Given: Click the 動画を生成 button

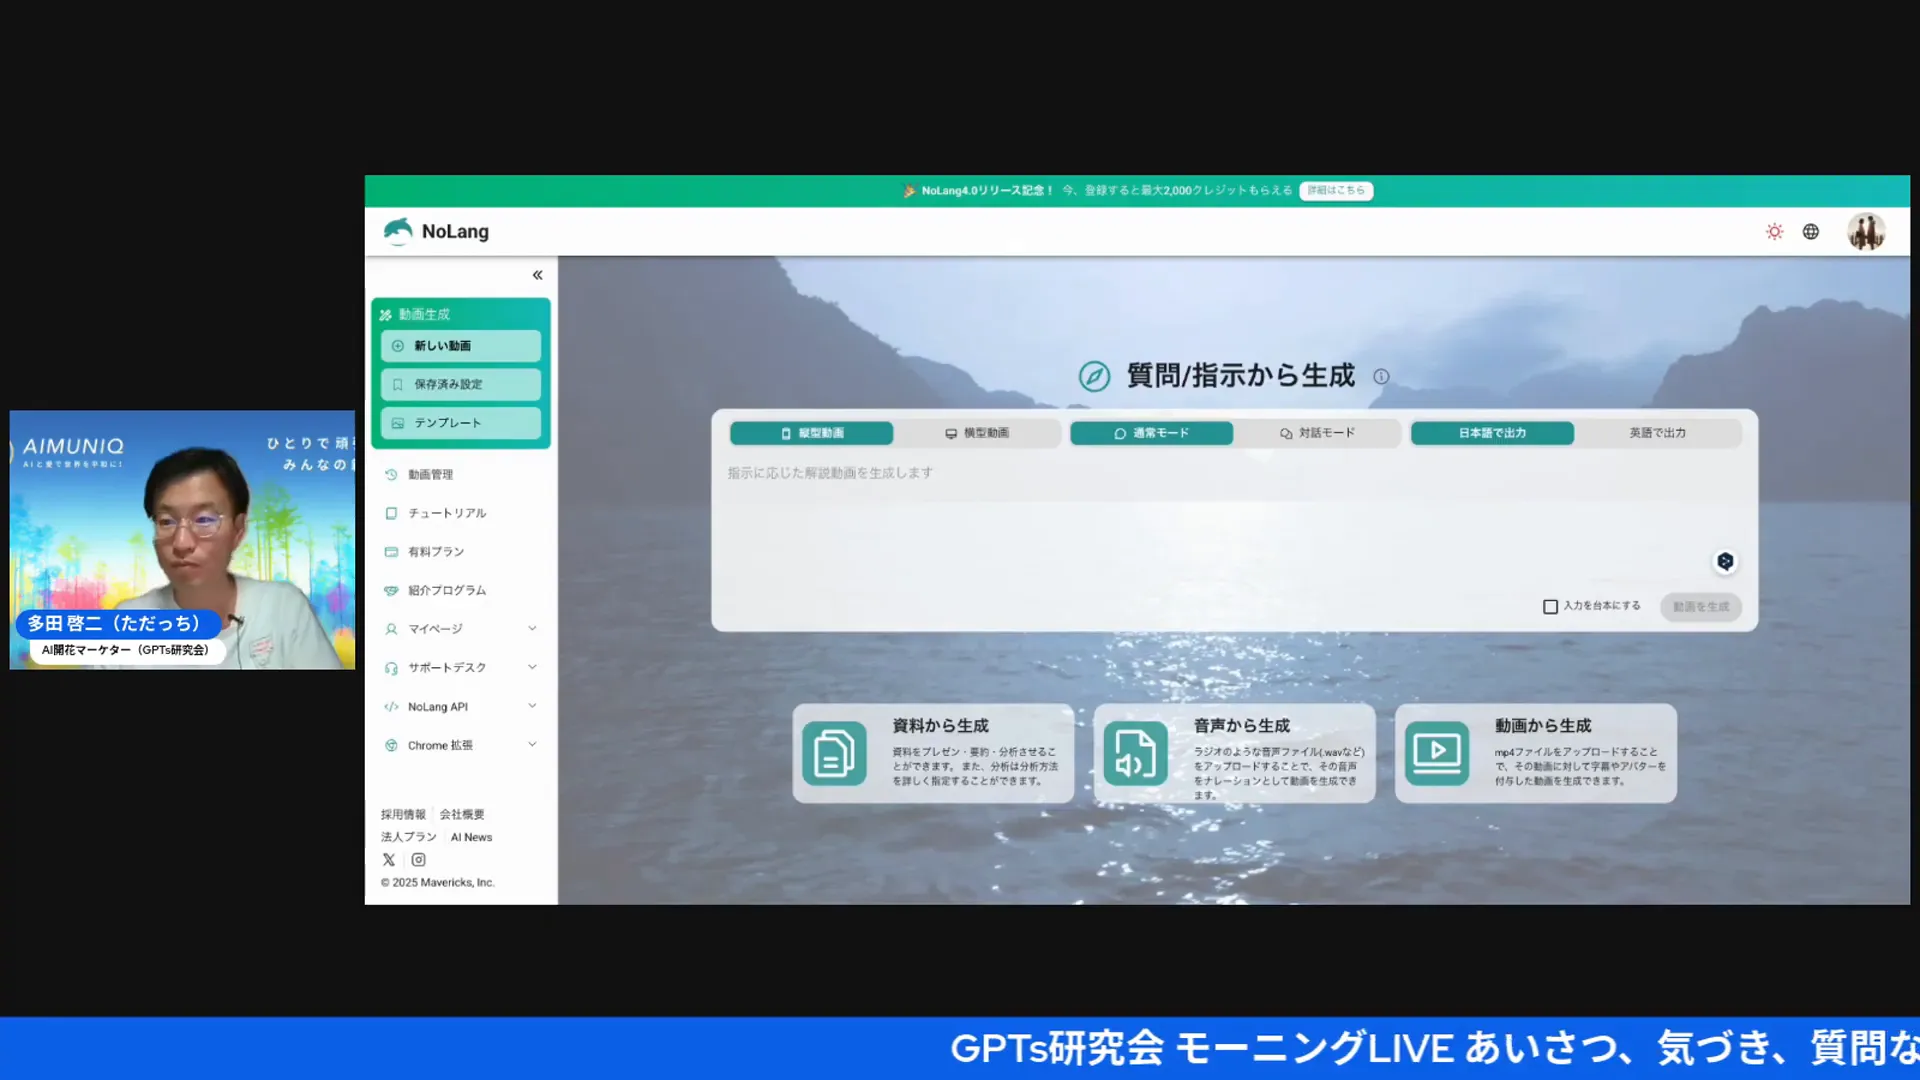Looking at the screenshot, I should 1701,607.
